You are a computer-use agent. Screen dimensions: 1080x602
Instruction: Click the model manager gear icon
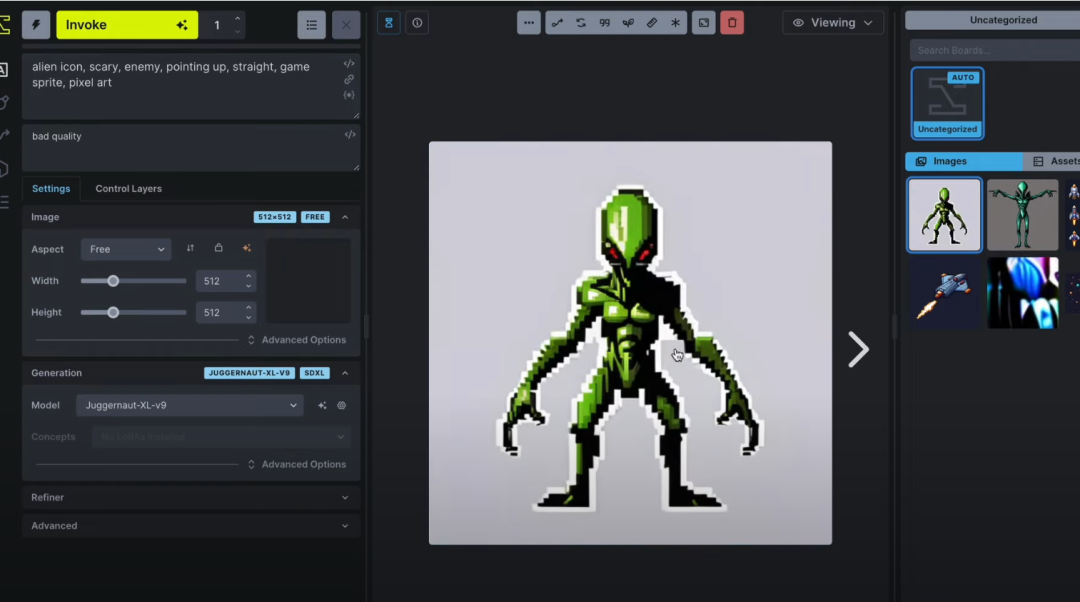(341, 405)
